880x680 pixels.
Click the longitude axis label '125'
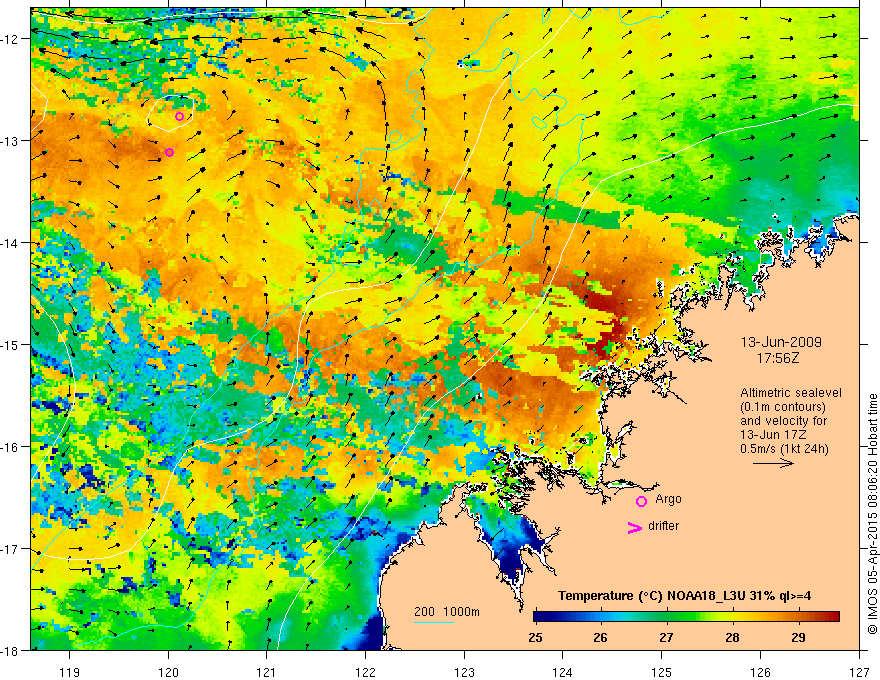tap(662, 672)
